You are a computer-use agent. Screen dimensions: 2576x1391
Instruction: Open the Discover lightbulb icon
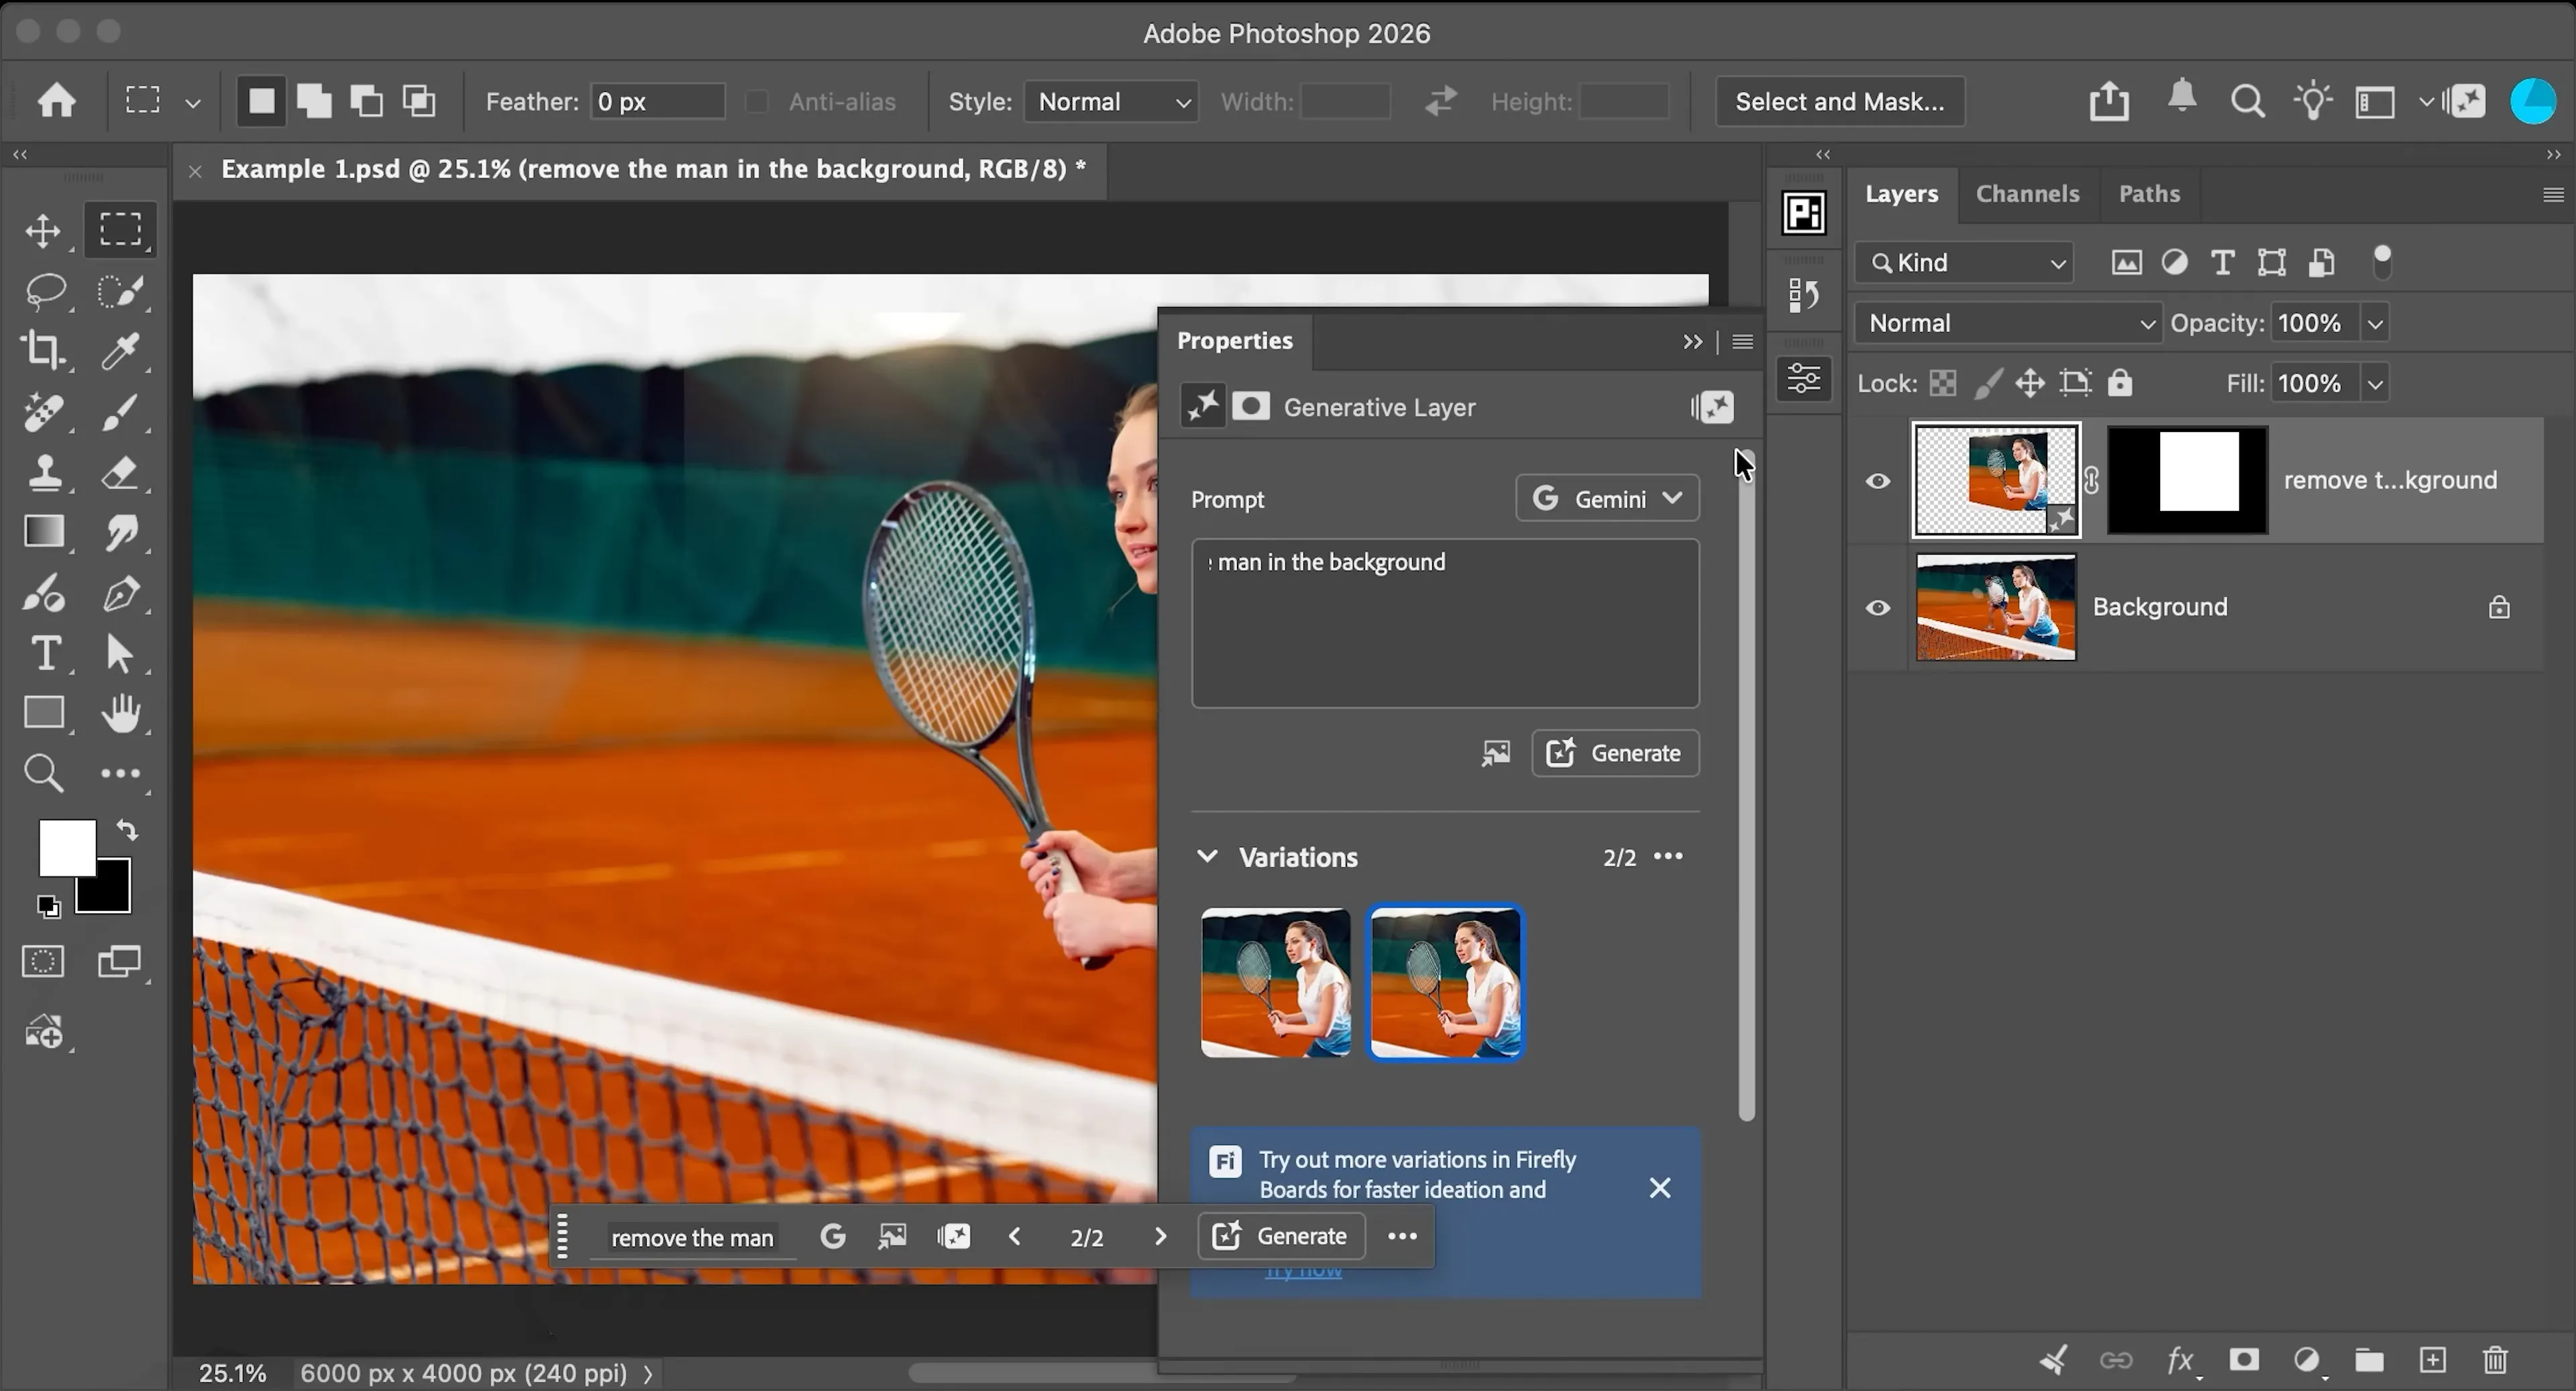(x=2313, y=101)
